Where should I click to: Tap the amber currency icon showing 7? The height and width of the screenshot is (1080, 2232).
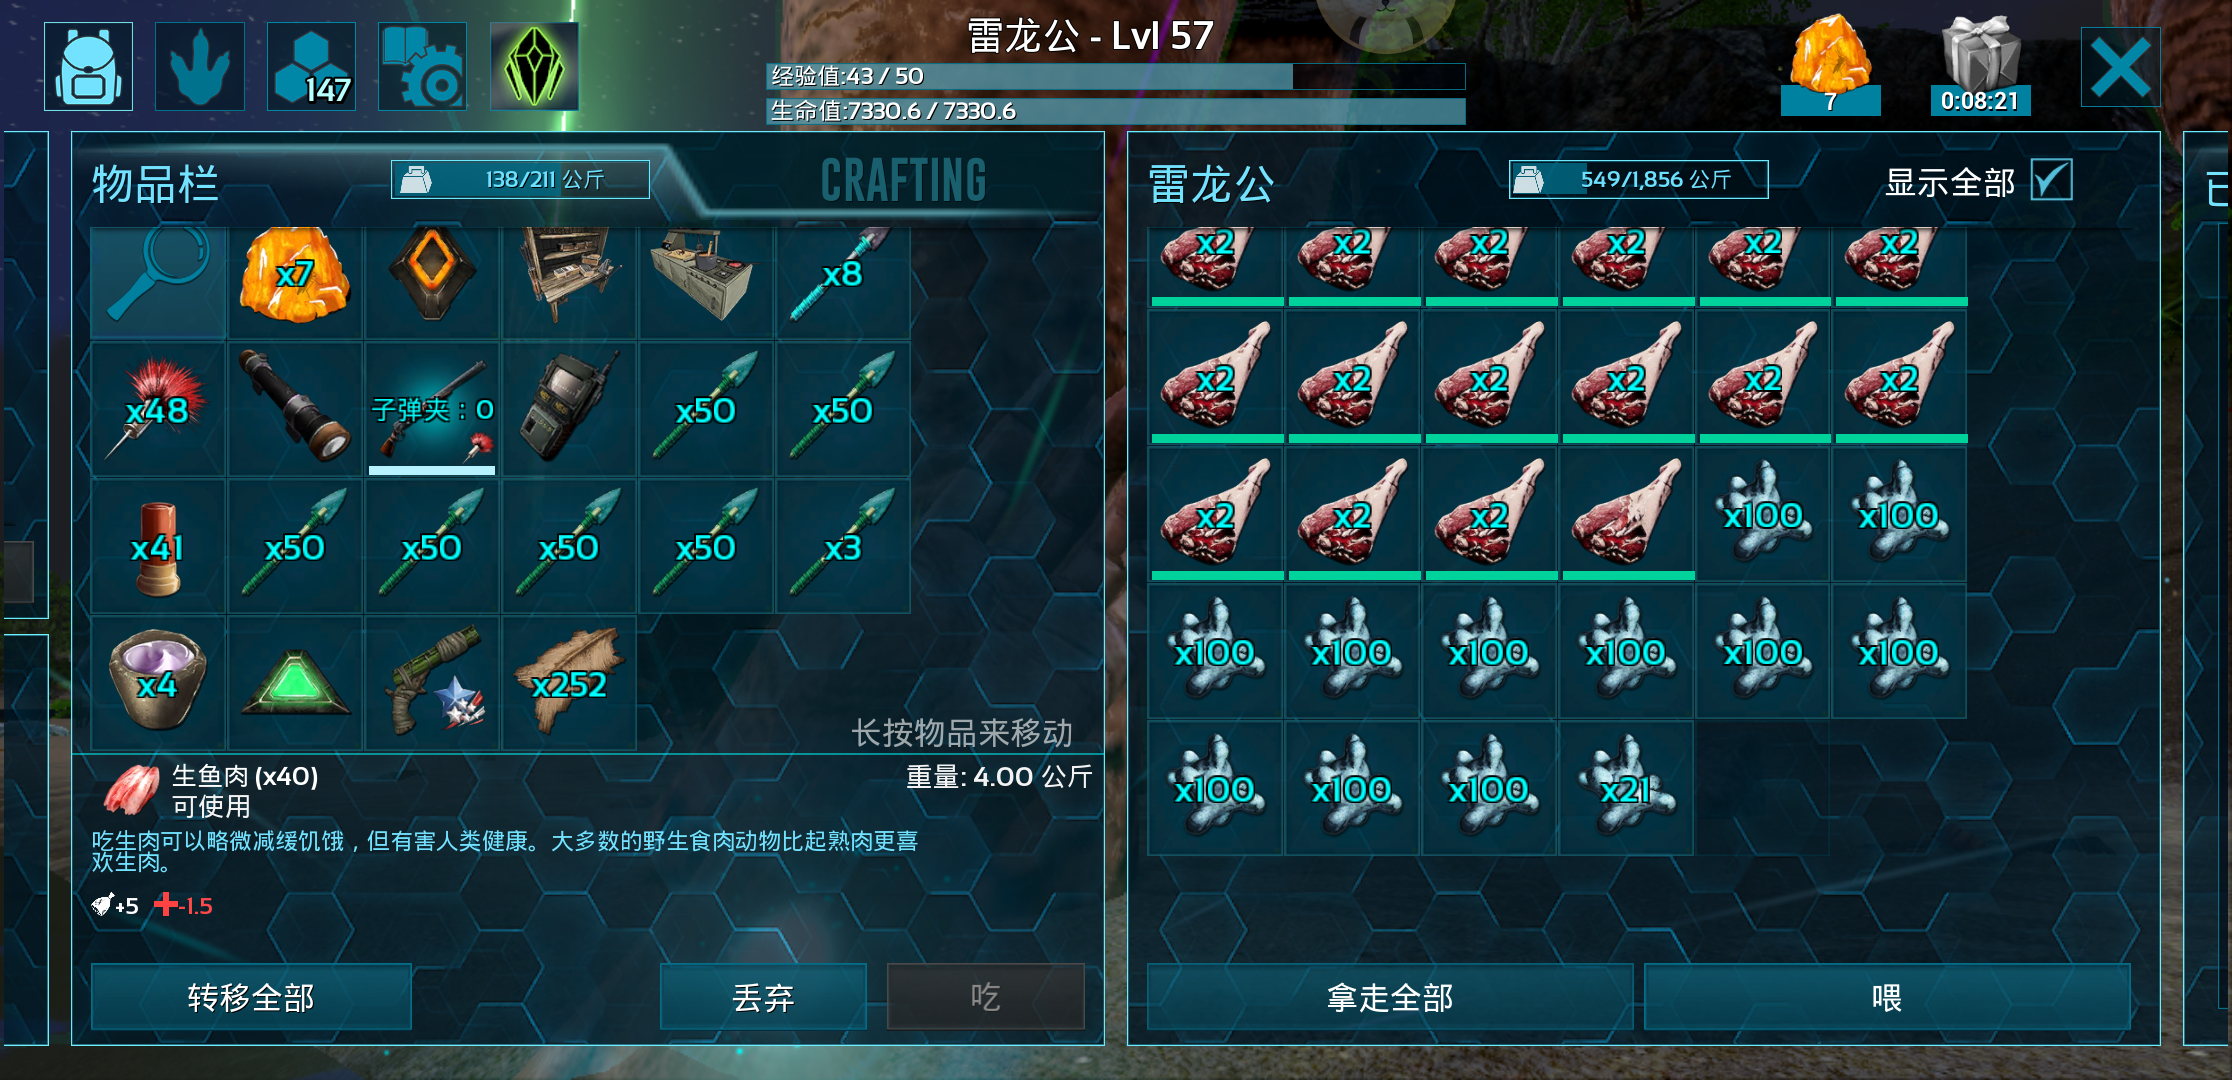coord(1830,65)
